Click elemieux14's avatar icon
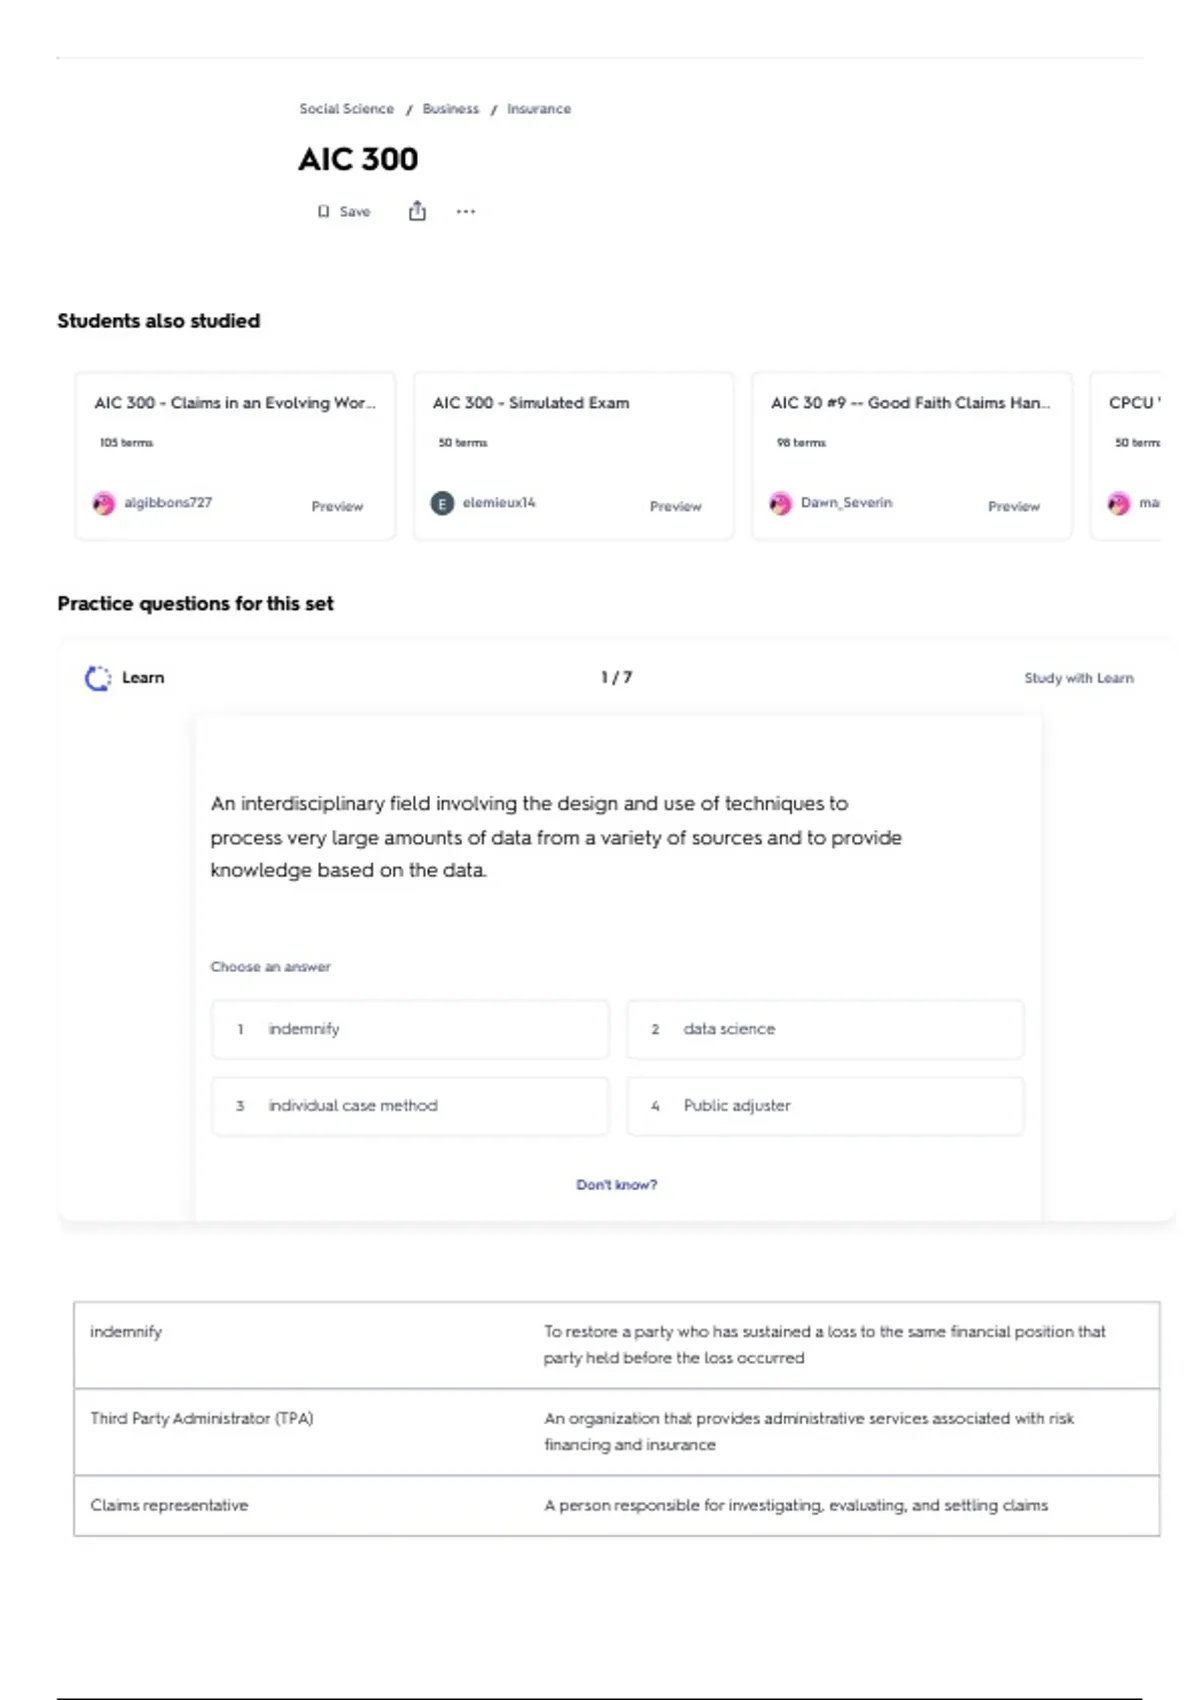This screenshot has width=1200, height=1700. pos(442,503)
